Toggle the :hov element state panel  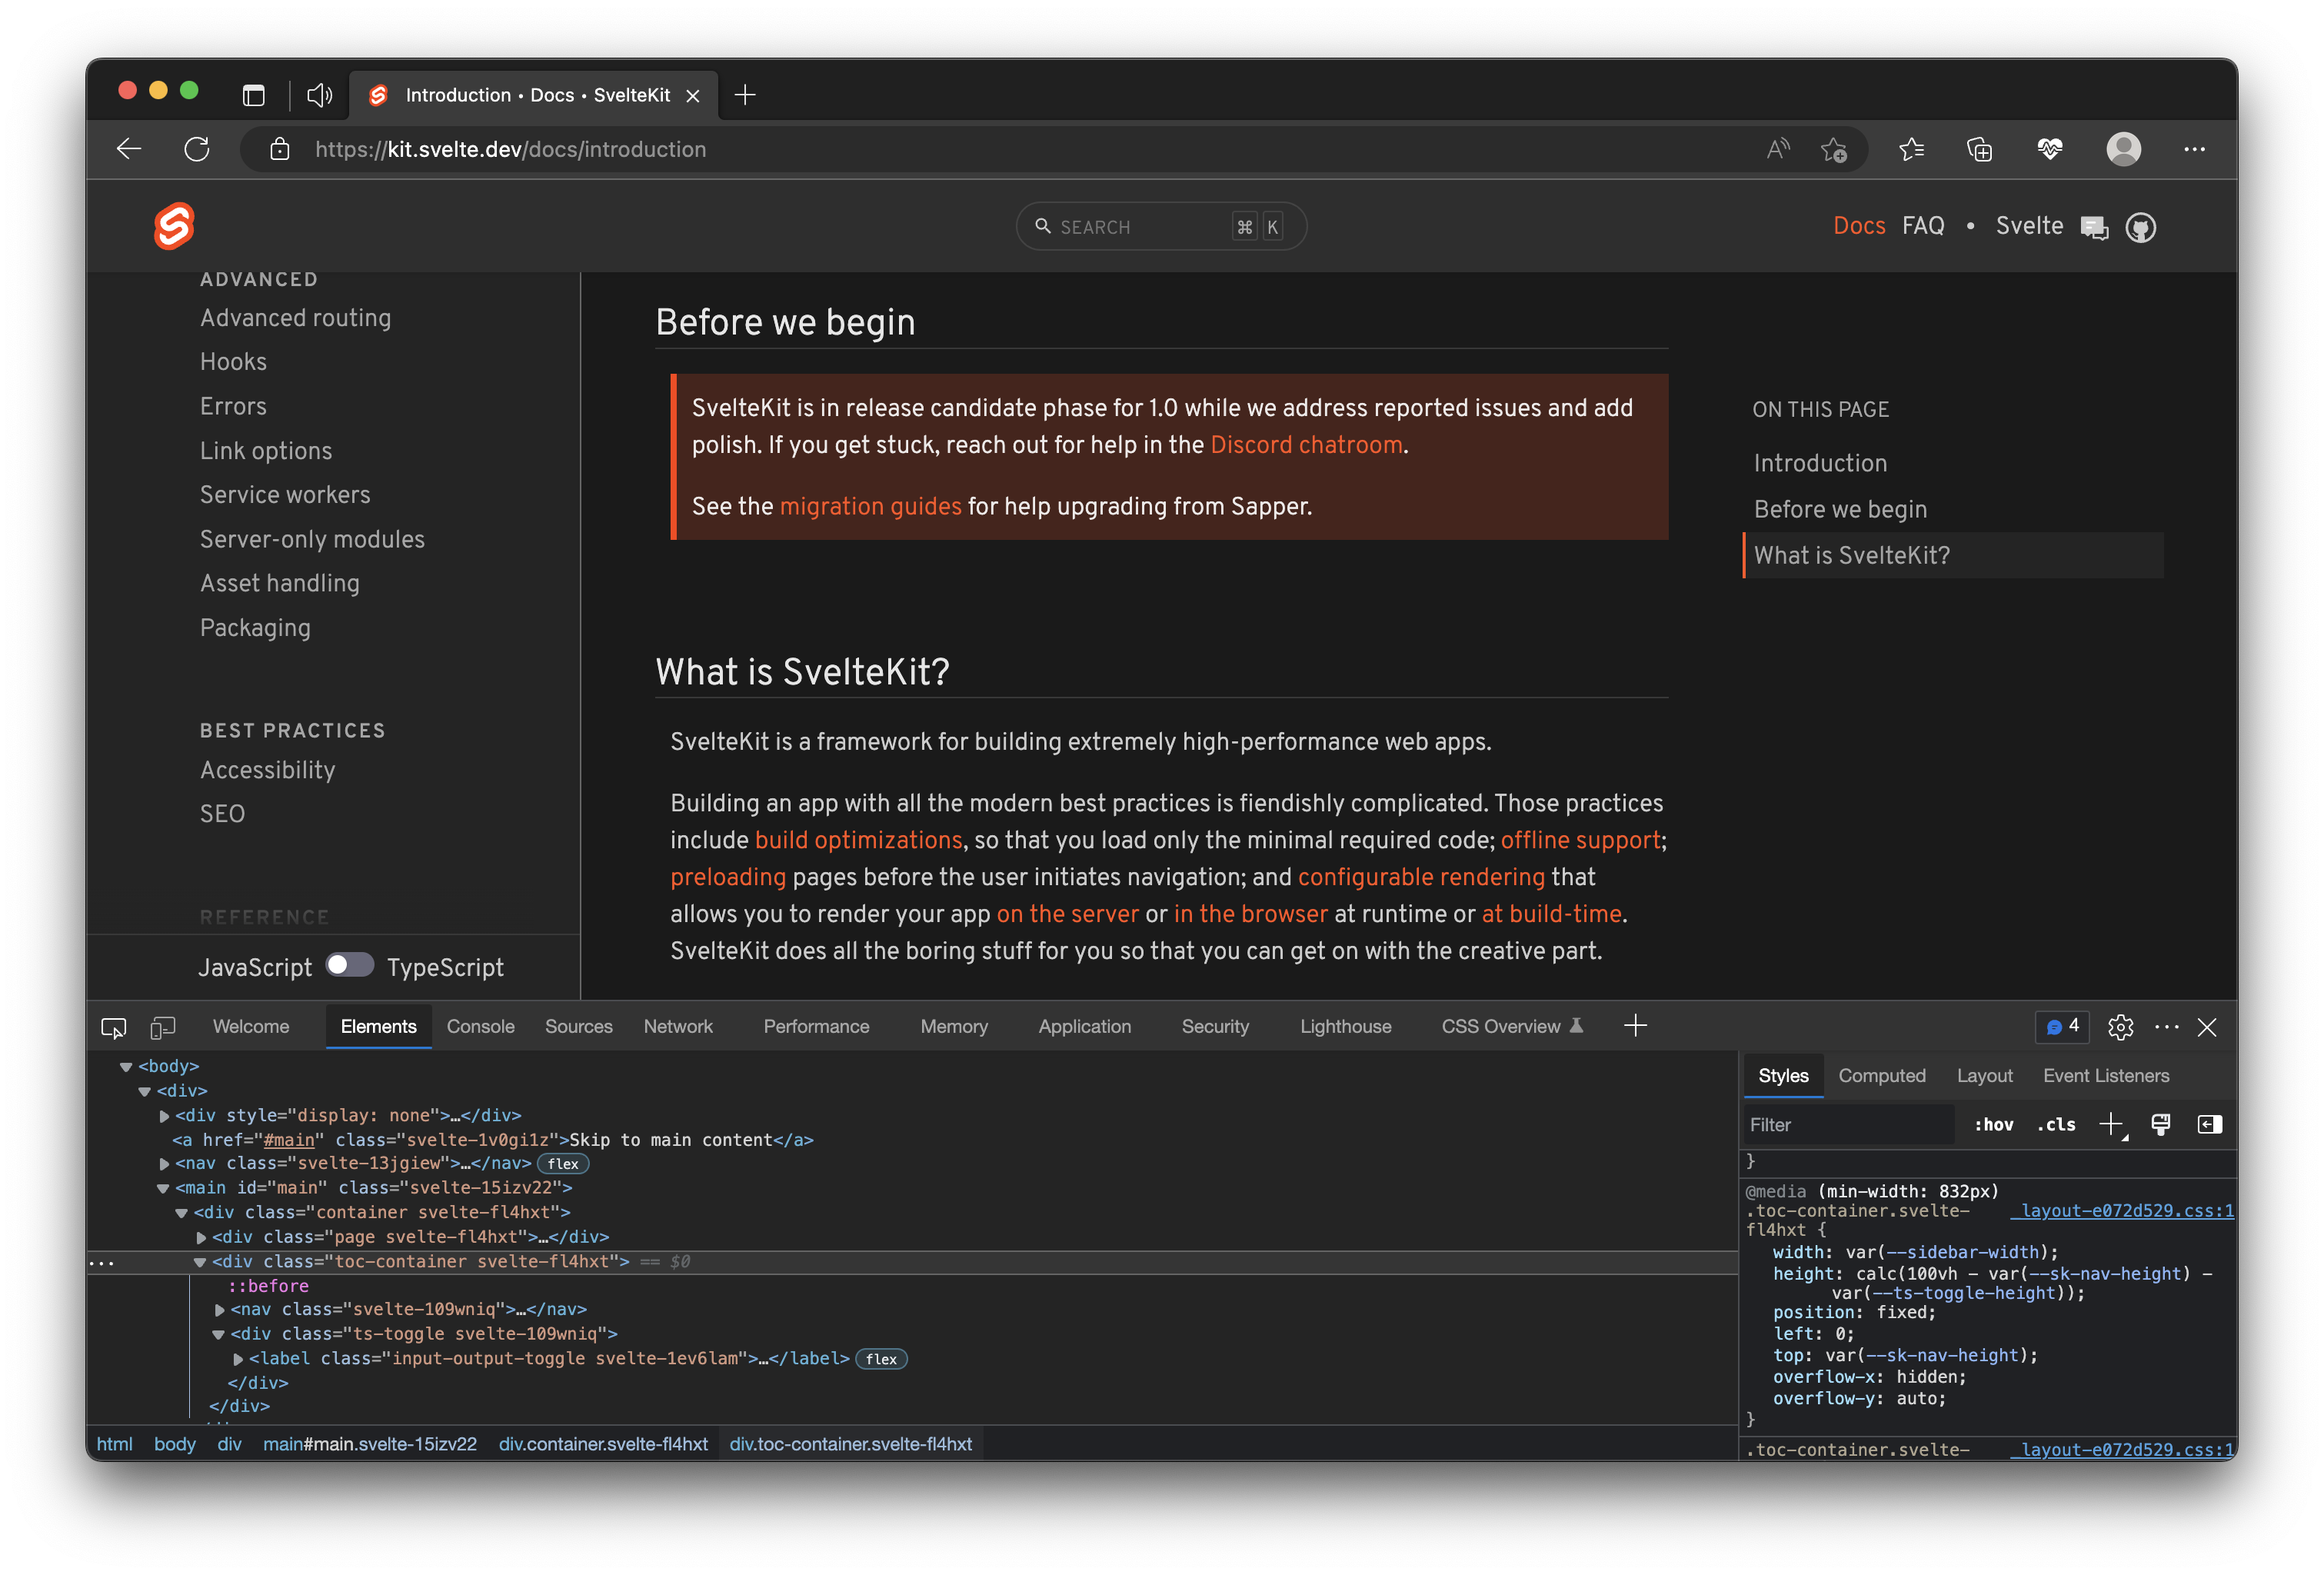1993,1125
